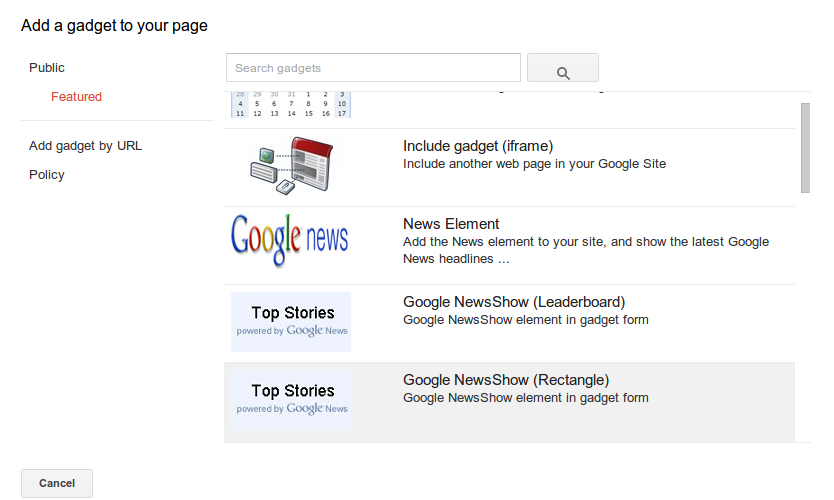
Task: Switch to the Featured subcategory
Action: (76, 97)
